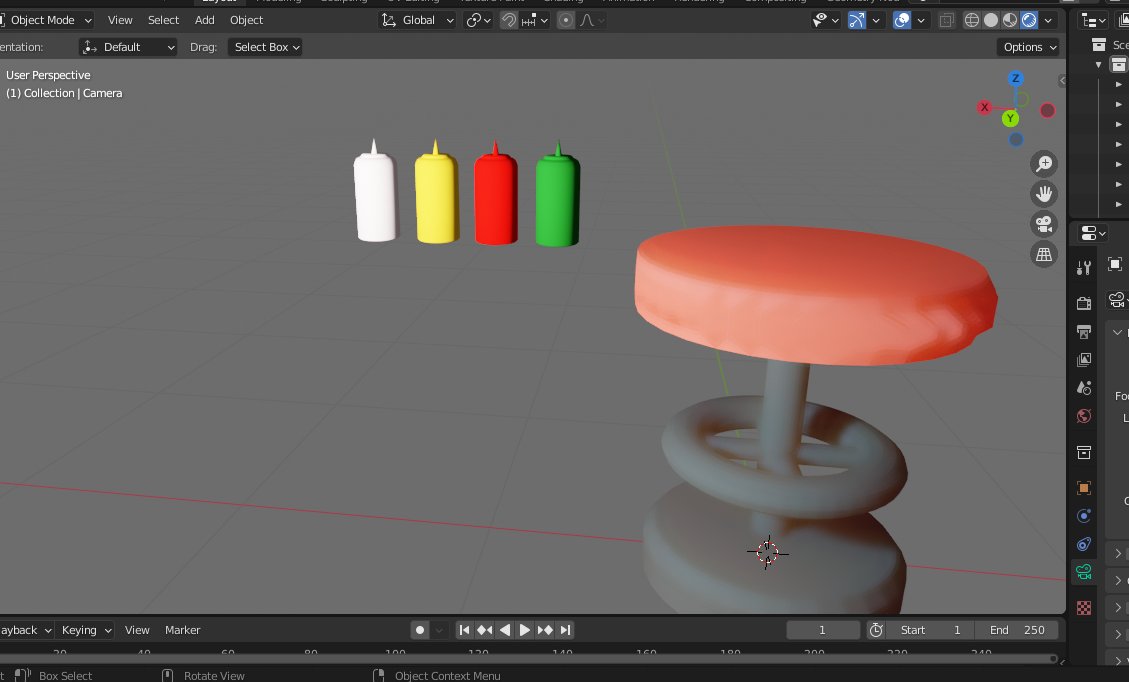
Task: Jump to next keyframe
Action: 545,630
